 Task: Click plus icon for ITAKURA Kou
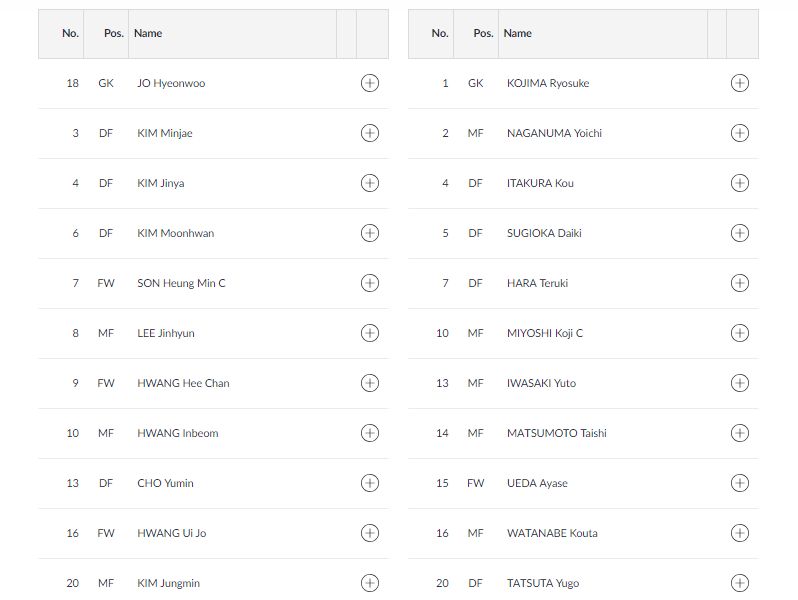(x=740, y=183)
